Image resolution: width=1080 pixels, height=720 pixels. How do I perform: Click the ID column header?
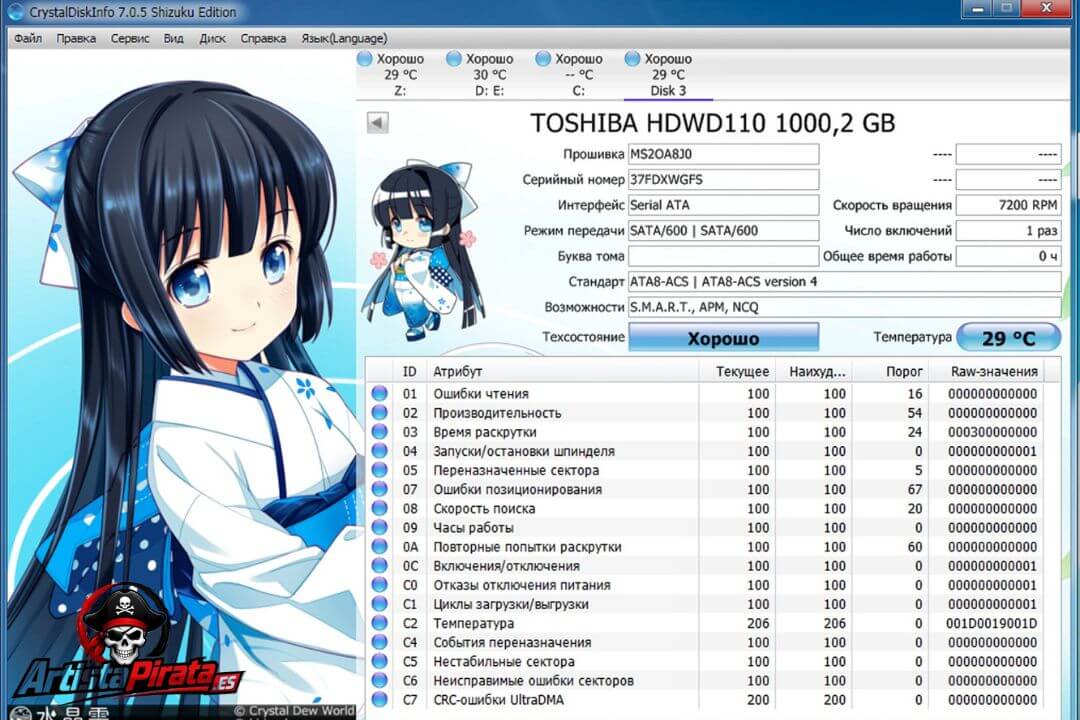(x=410, y=371)
